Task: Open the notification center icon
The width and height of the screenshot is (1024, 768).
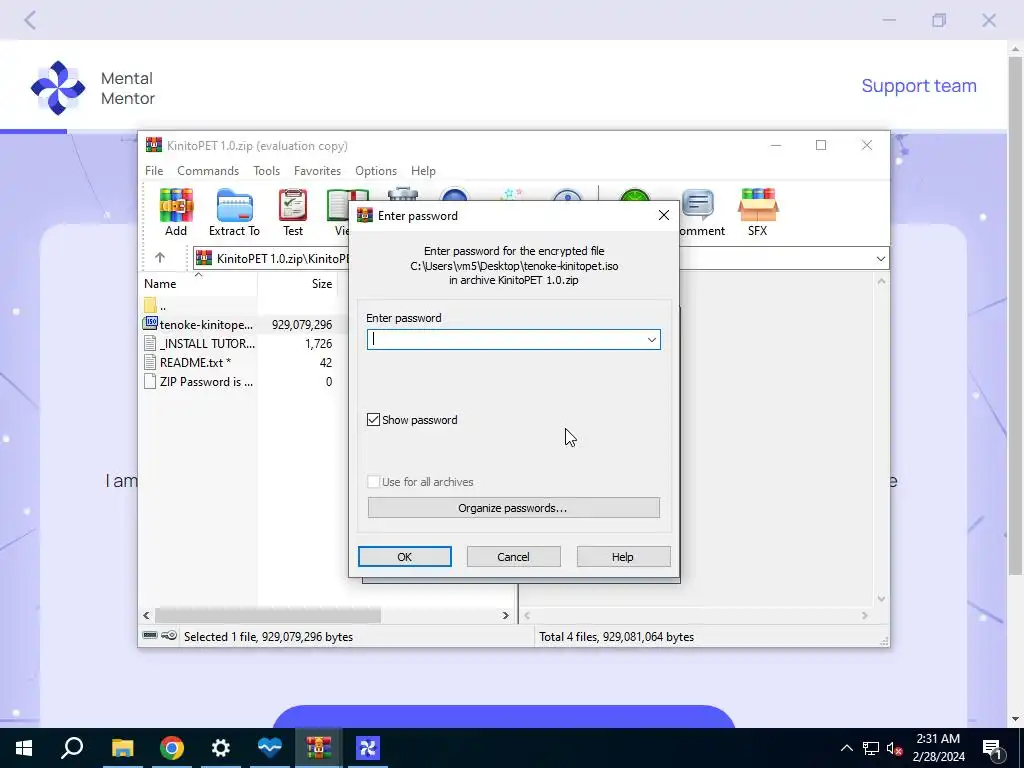Action: [x=993, y=748]
